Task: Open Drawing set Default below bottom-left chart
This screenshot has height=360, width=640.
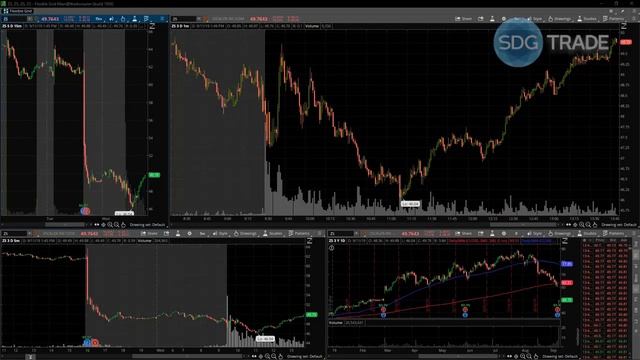Action: pos(305,356)
